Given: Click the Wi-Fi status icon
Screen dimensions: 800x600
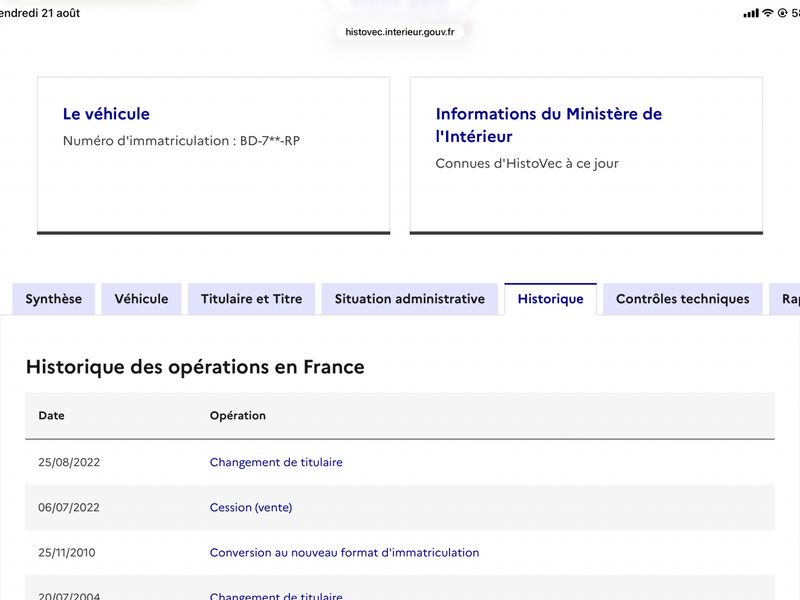Looking at the screenshot, I should [768, 13].
